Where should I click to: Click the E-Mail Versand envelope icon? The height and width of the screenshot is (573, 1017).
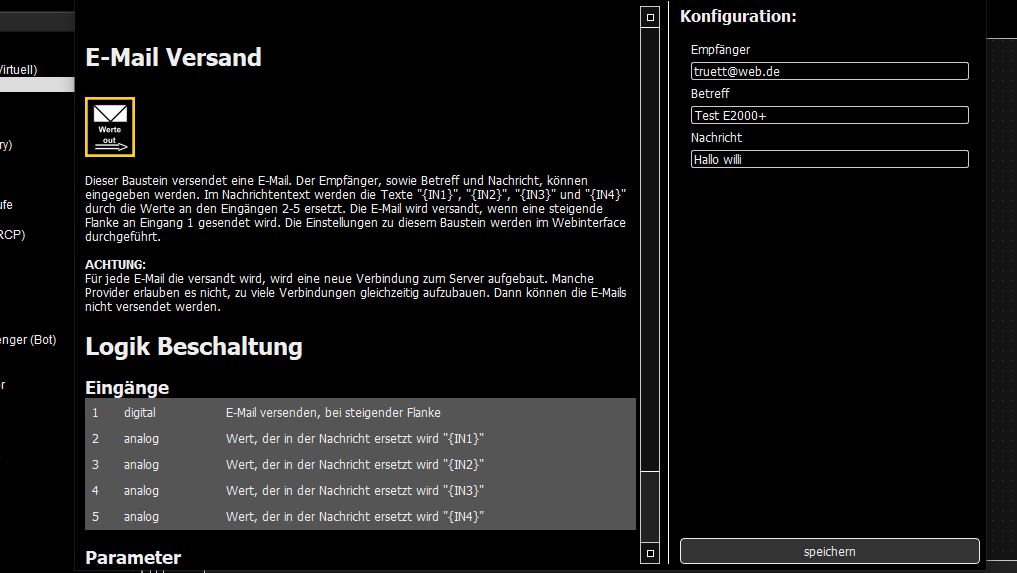[110, 127]
